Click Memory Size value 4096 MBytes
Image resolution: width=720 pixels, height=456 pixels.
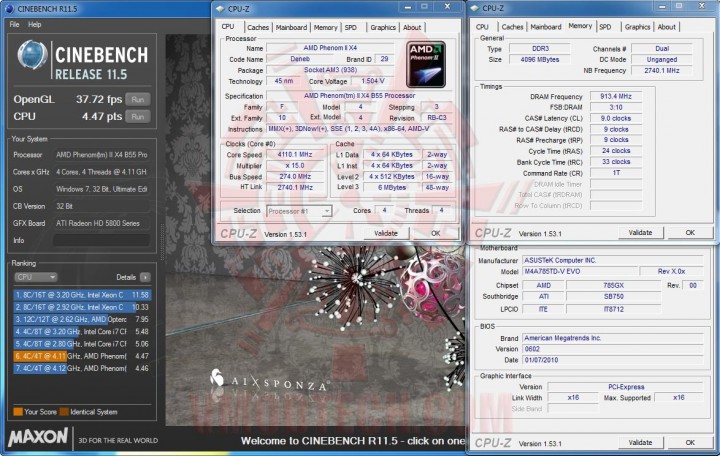[x=540, y=60]
